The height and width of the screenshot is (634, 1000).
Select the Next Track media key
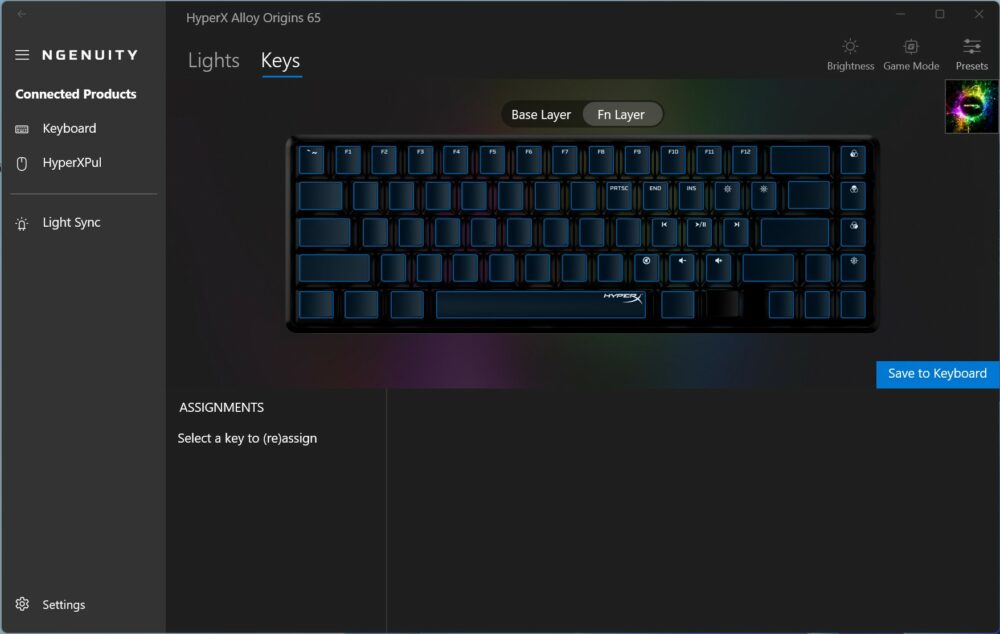(x=736, y=232)
